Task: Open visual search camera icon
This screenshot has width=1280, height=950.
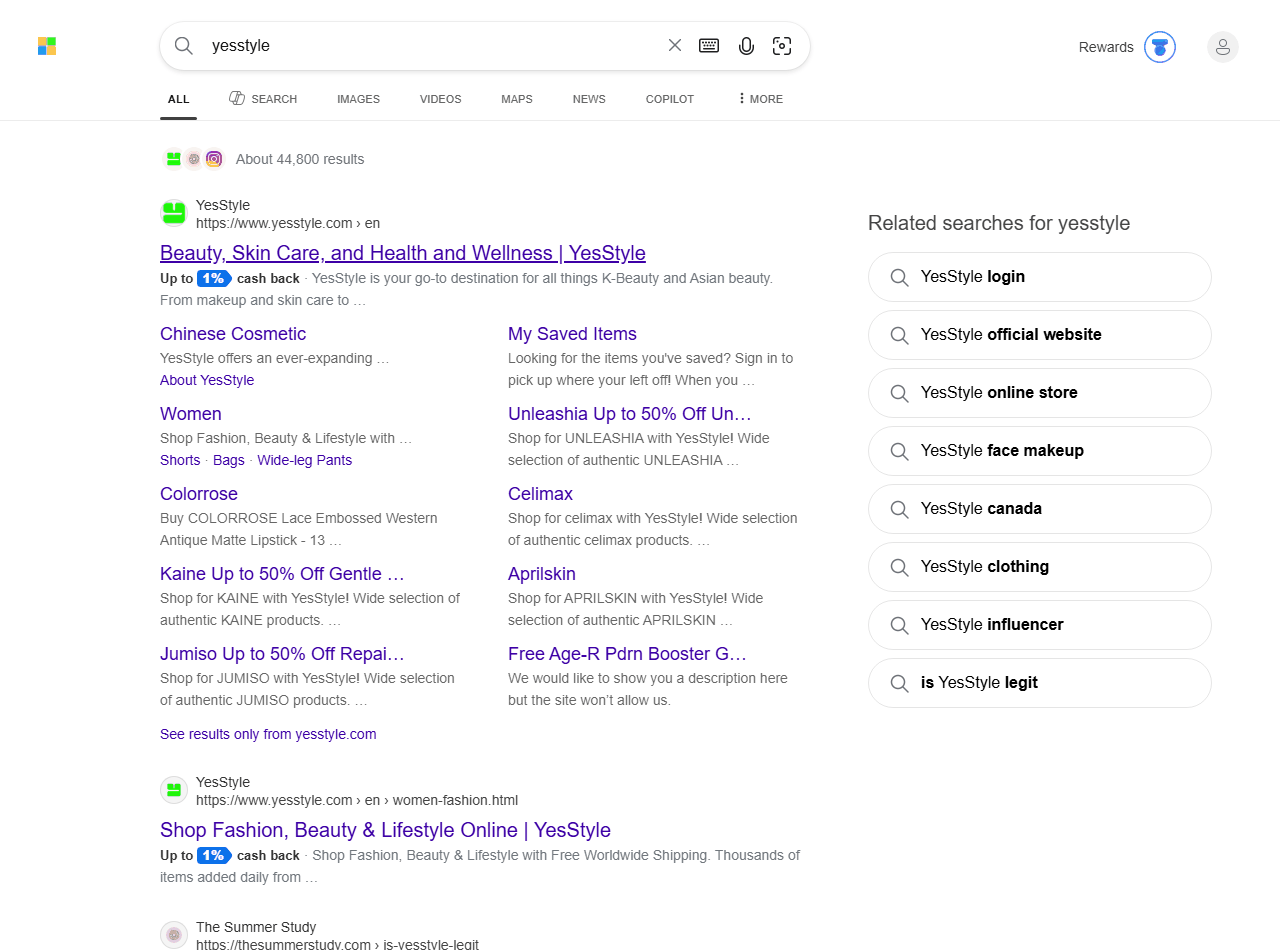Action: click(x=782, y=46)
